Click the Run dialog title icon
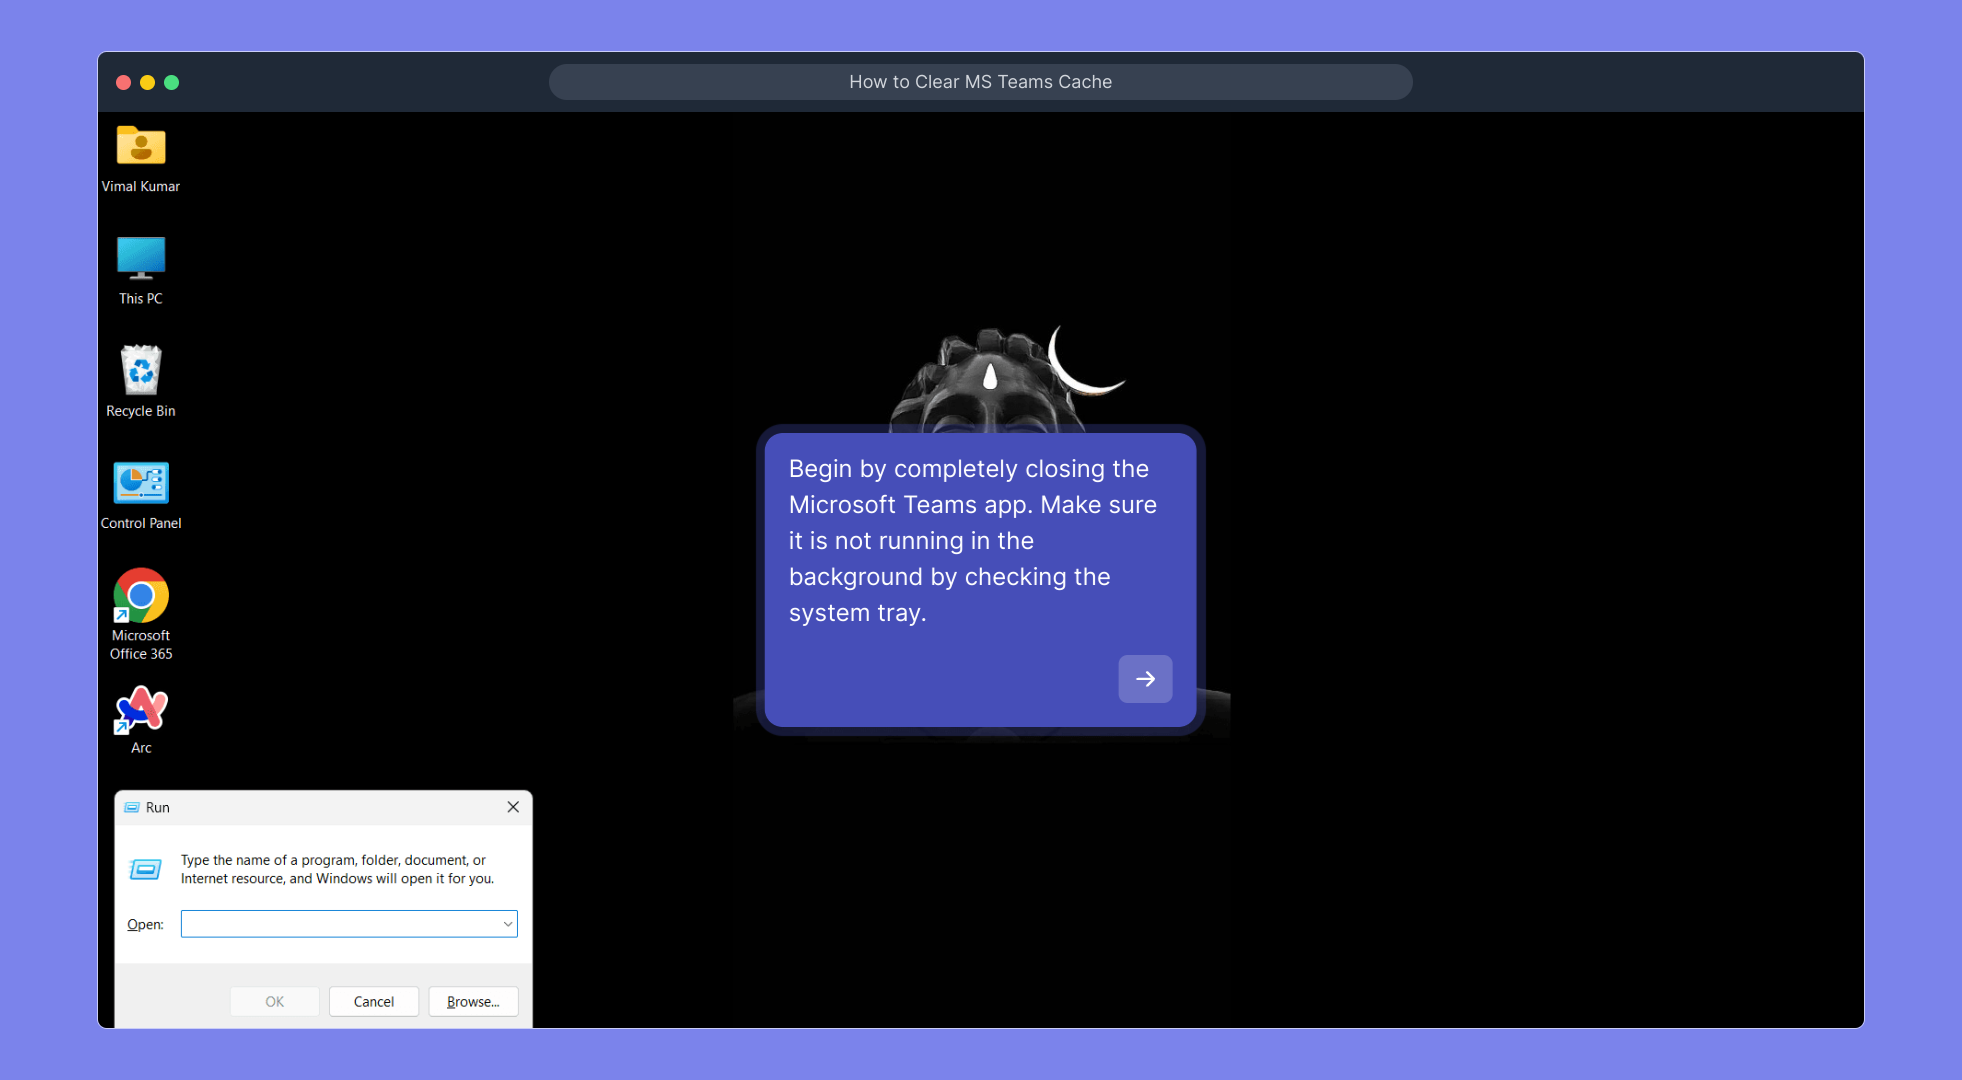 pyautogui.click(x=132, y=808)
